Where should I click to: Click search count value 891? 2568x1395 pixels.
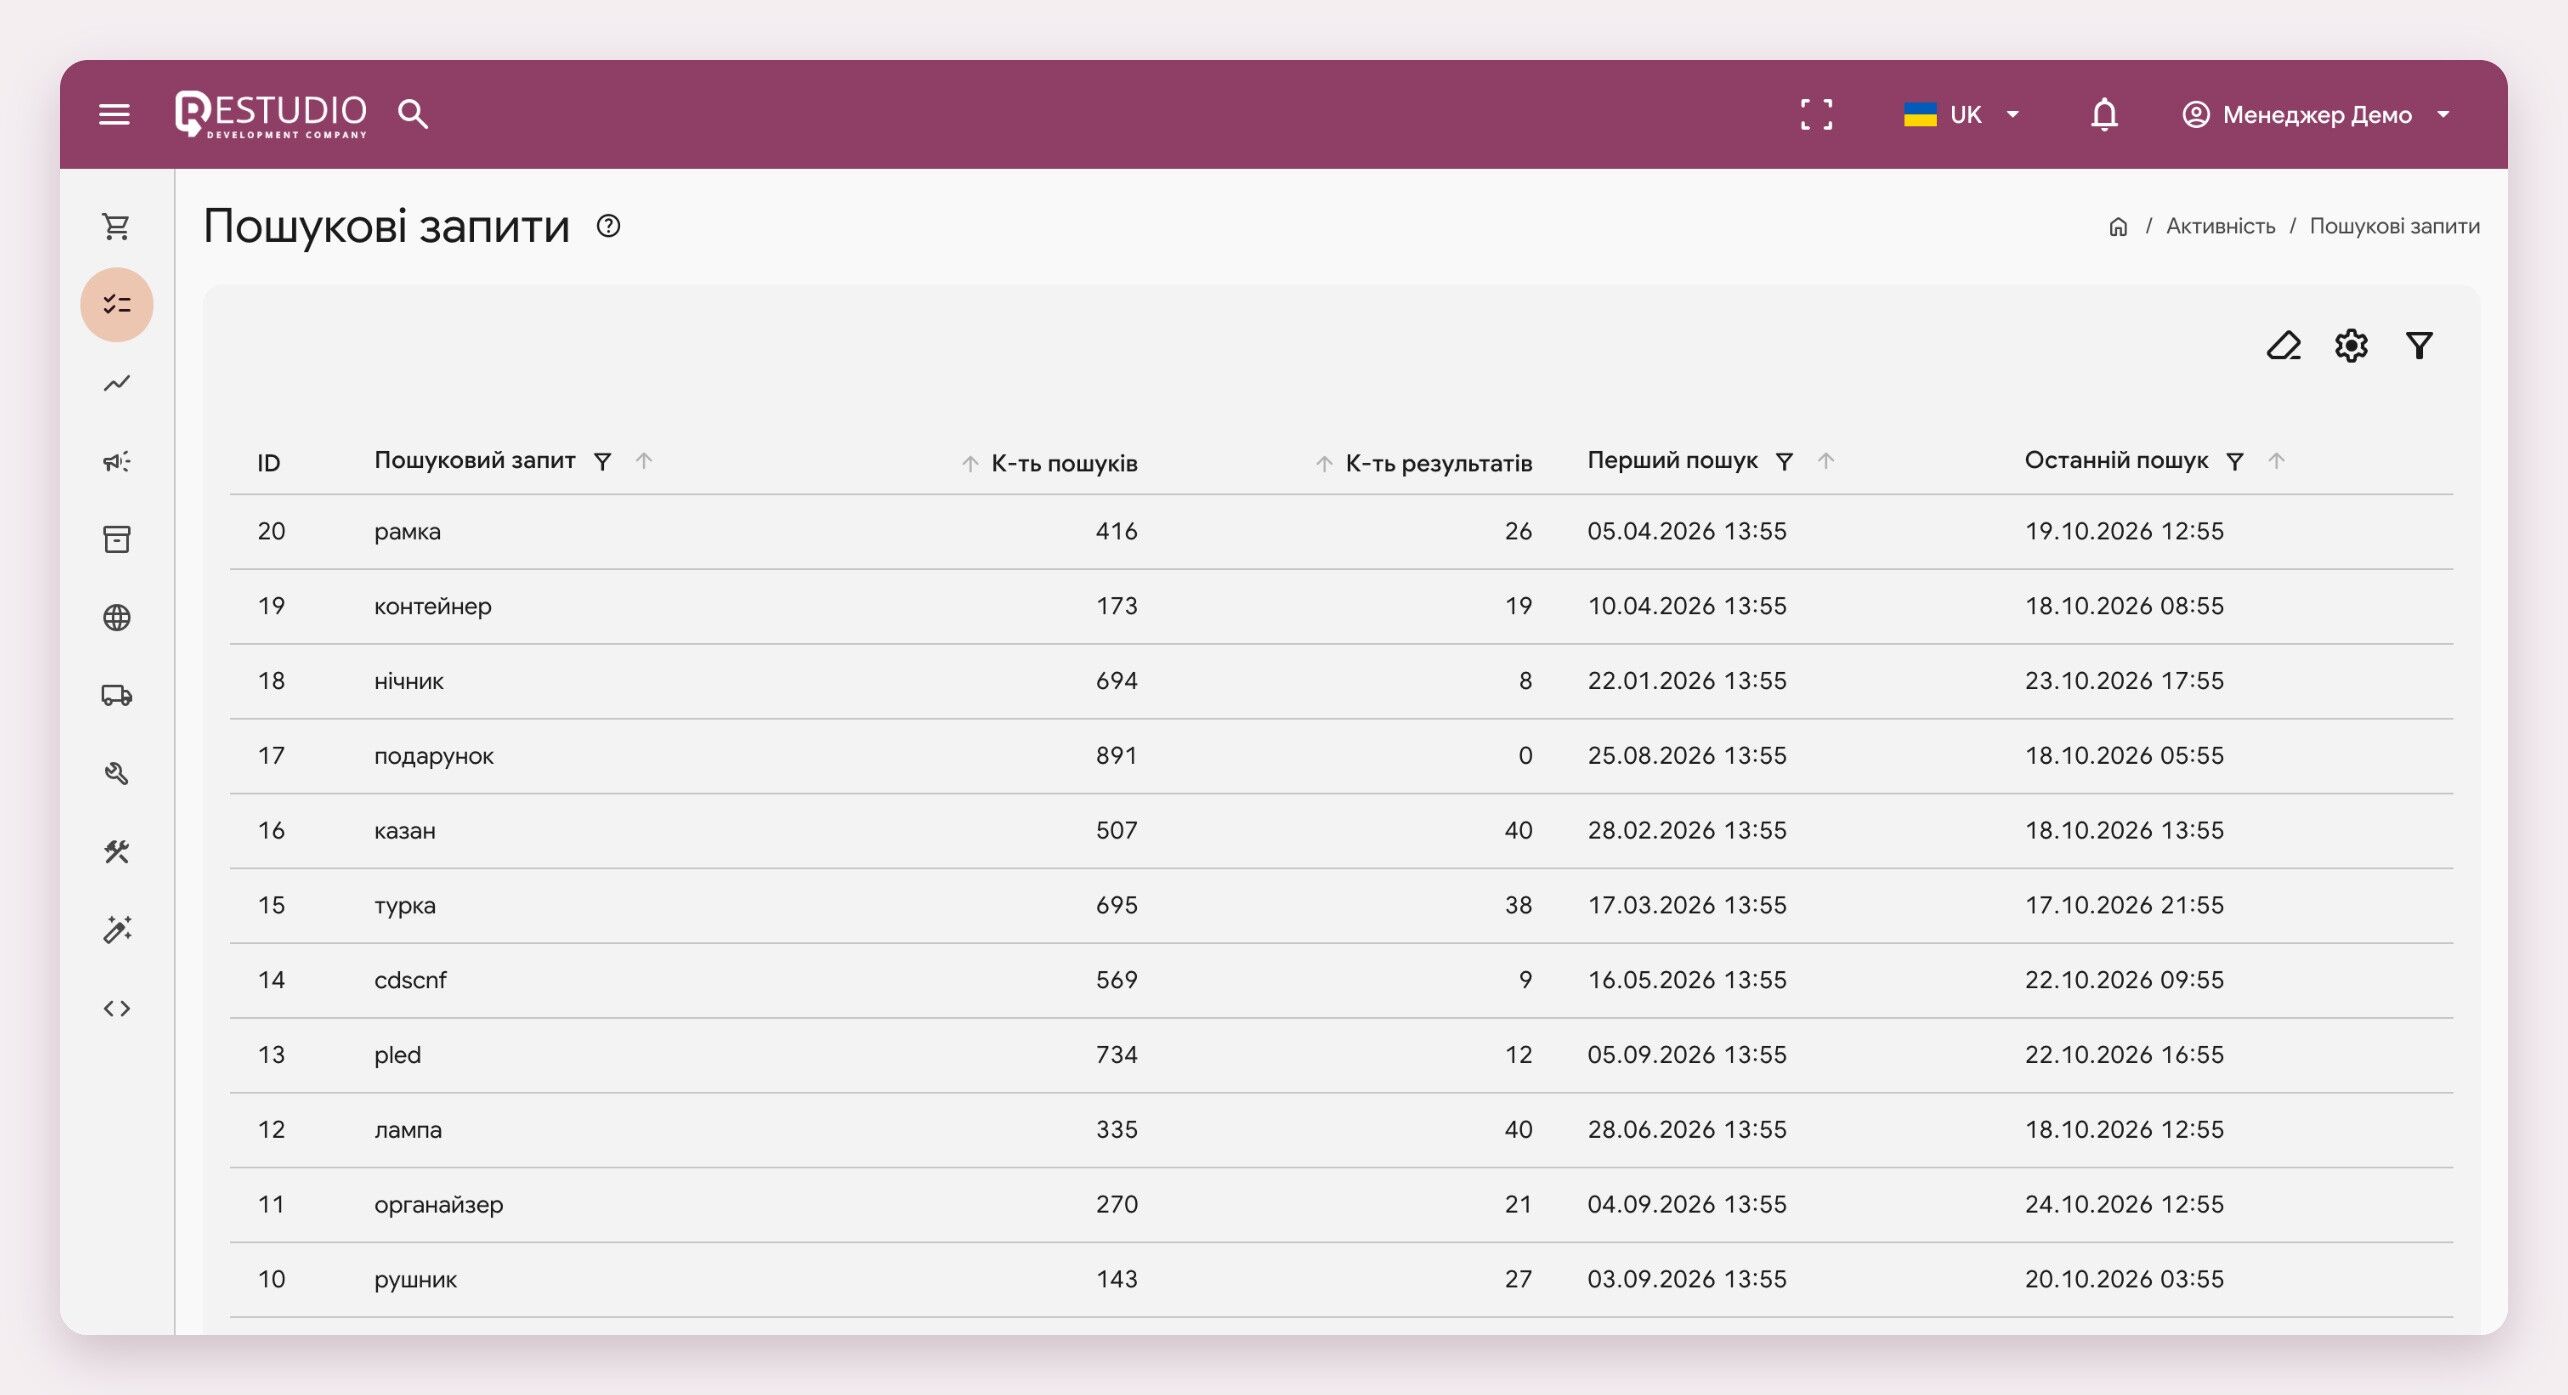[1116, 755]
